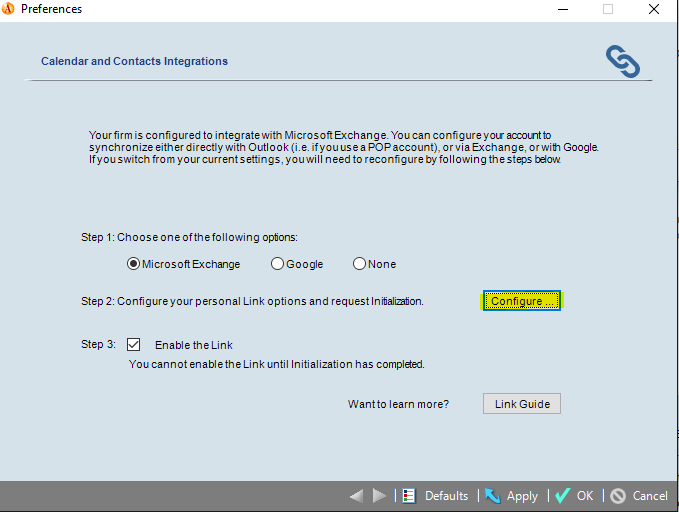Viewport: 679px width, 512px height.
Task: Restore Defaults via the Defaults label
Action: (446, 496)
